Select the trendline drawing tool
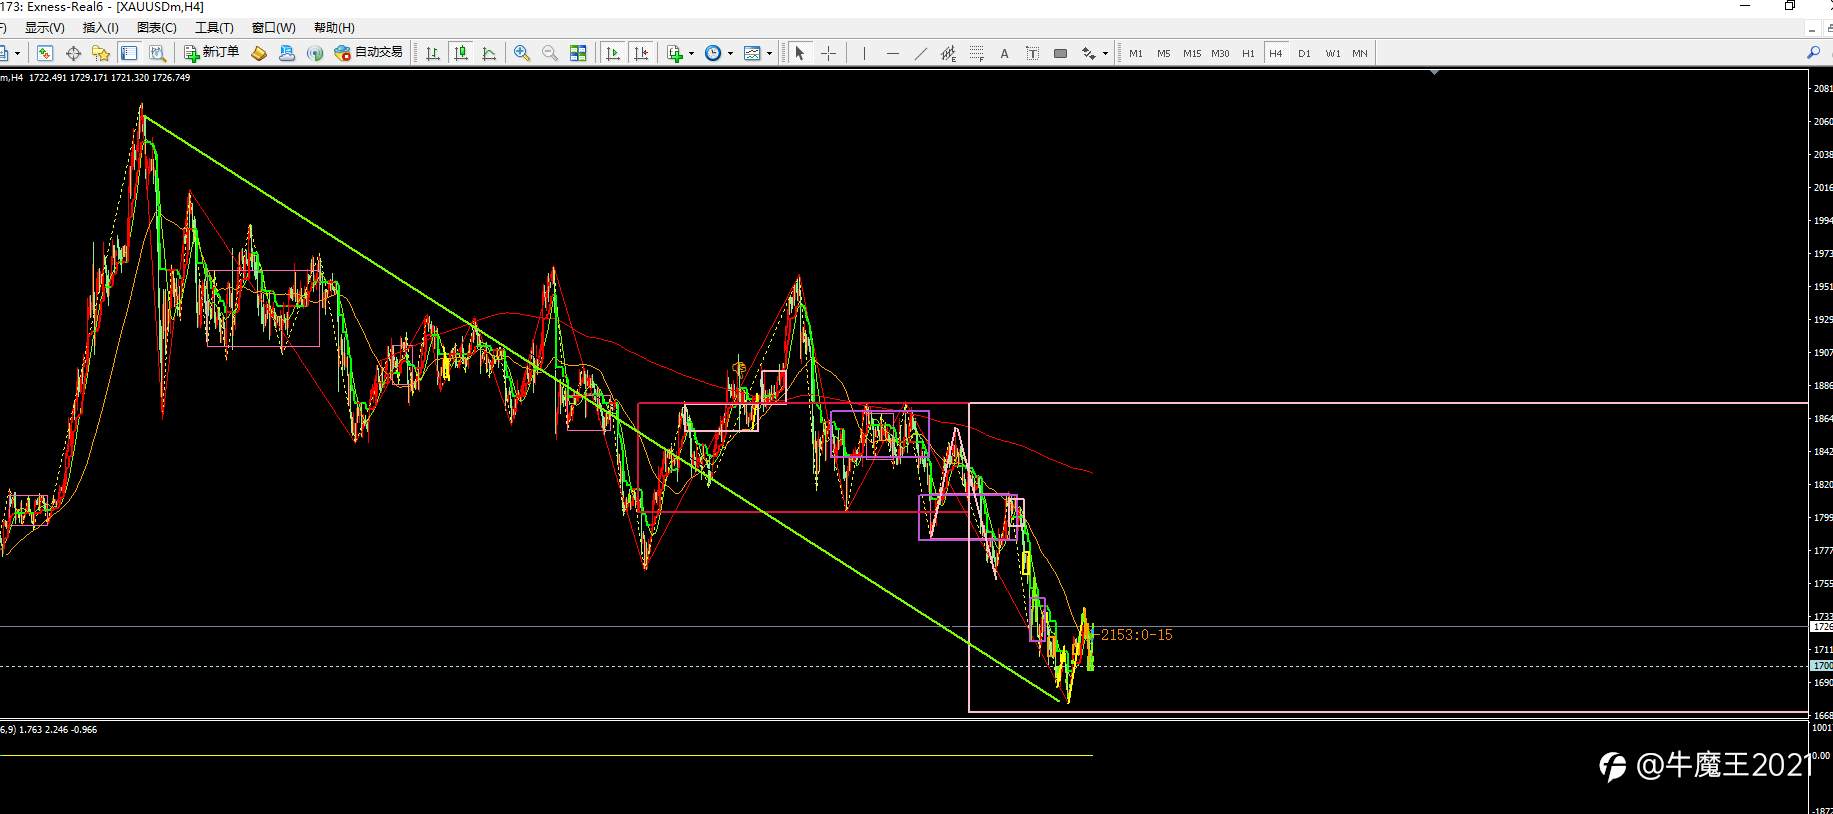Viewport: 1833px width, 814px height. [921, 53]
